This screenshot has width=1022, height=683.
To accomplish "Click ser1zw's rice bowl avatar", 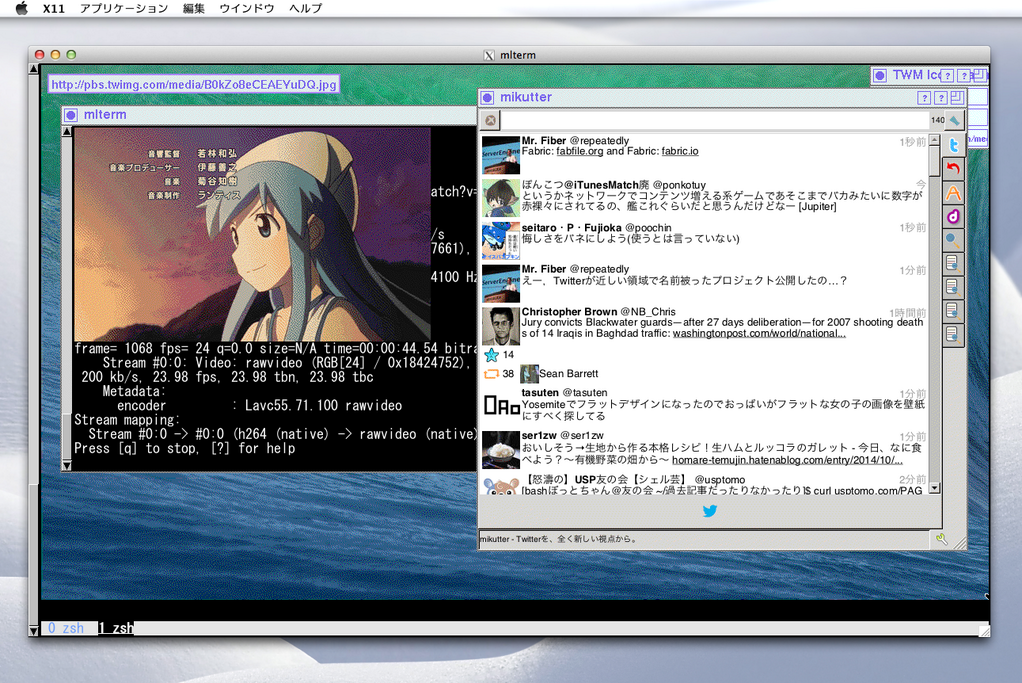I will 501,450.
